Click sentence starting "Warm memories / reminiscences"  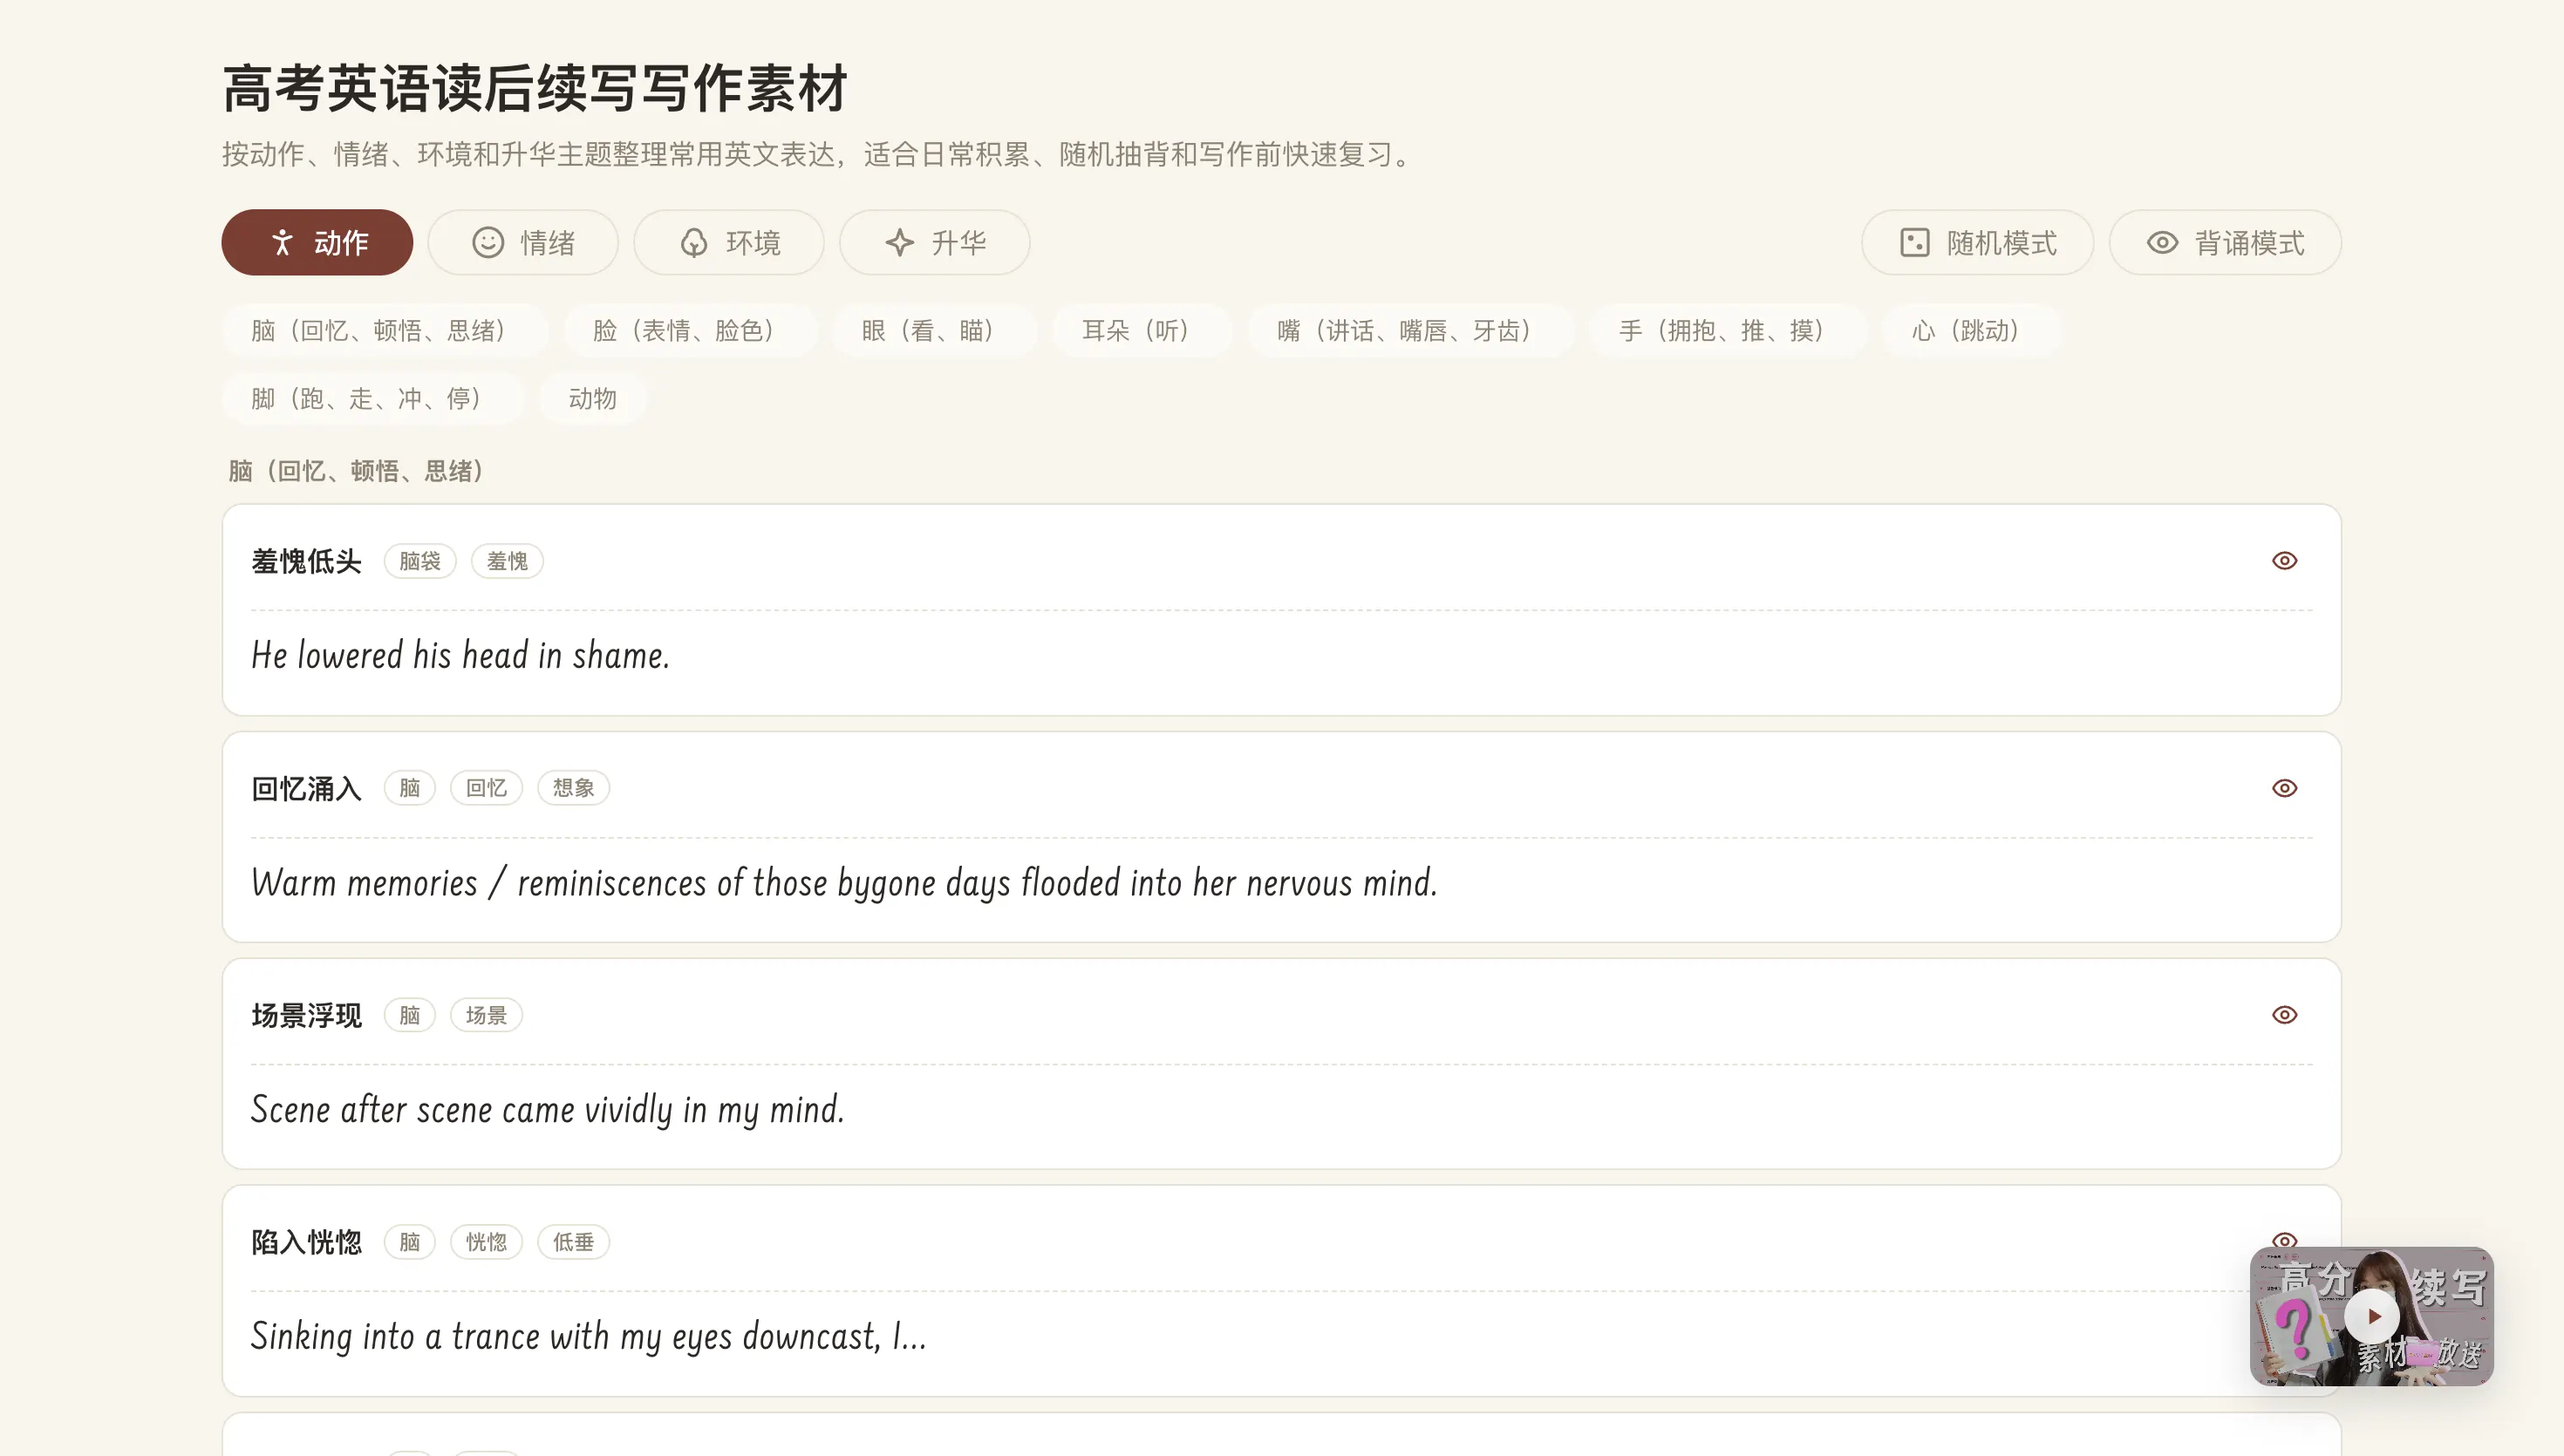point(844,883)
